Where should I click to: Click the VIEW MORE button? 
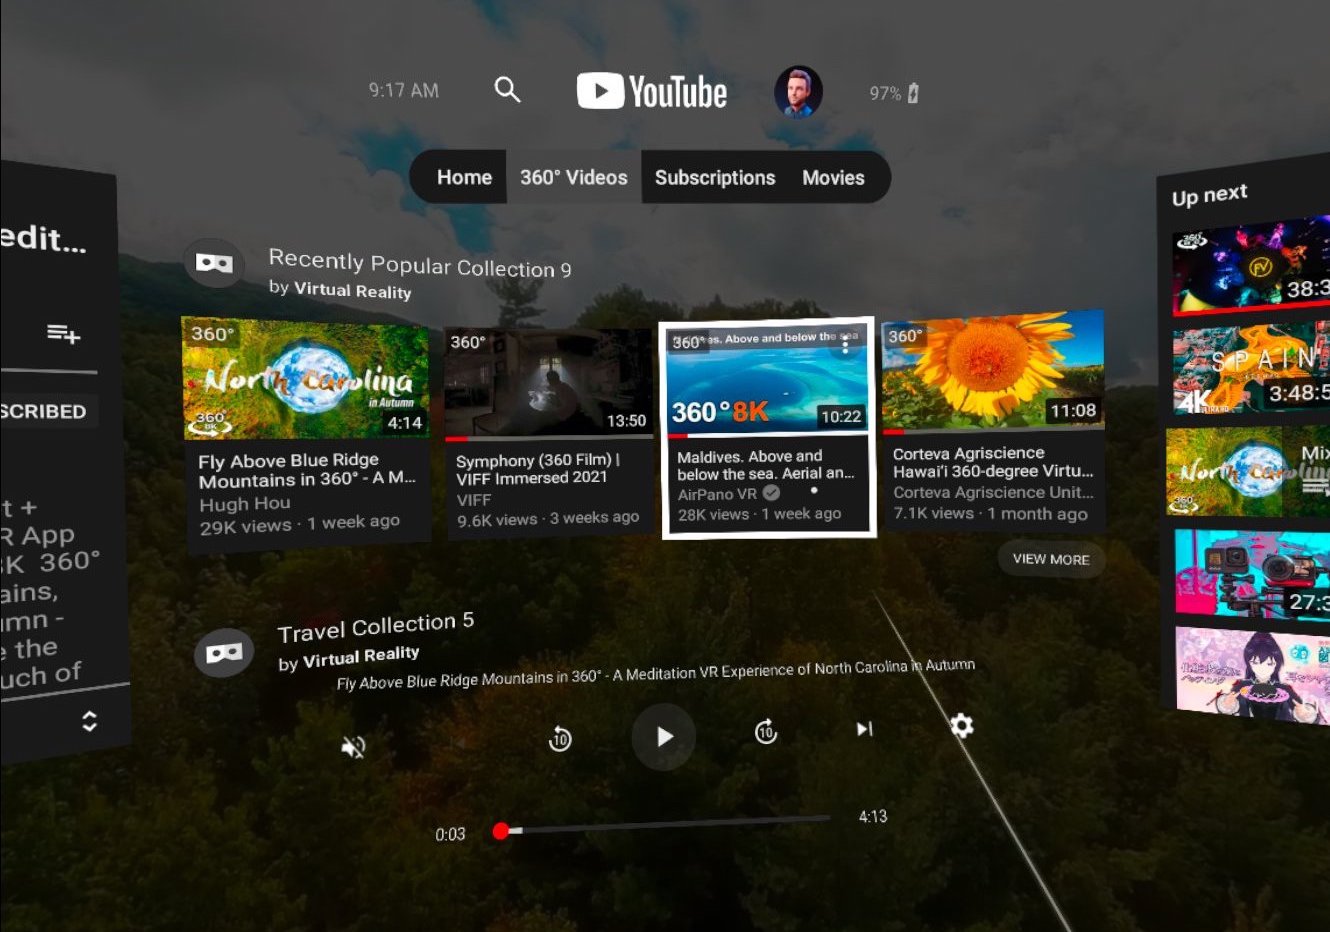[x=1051, y=559]
